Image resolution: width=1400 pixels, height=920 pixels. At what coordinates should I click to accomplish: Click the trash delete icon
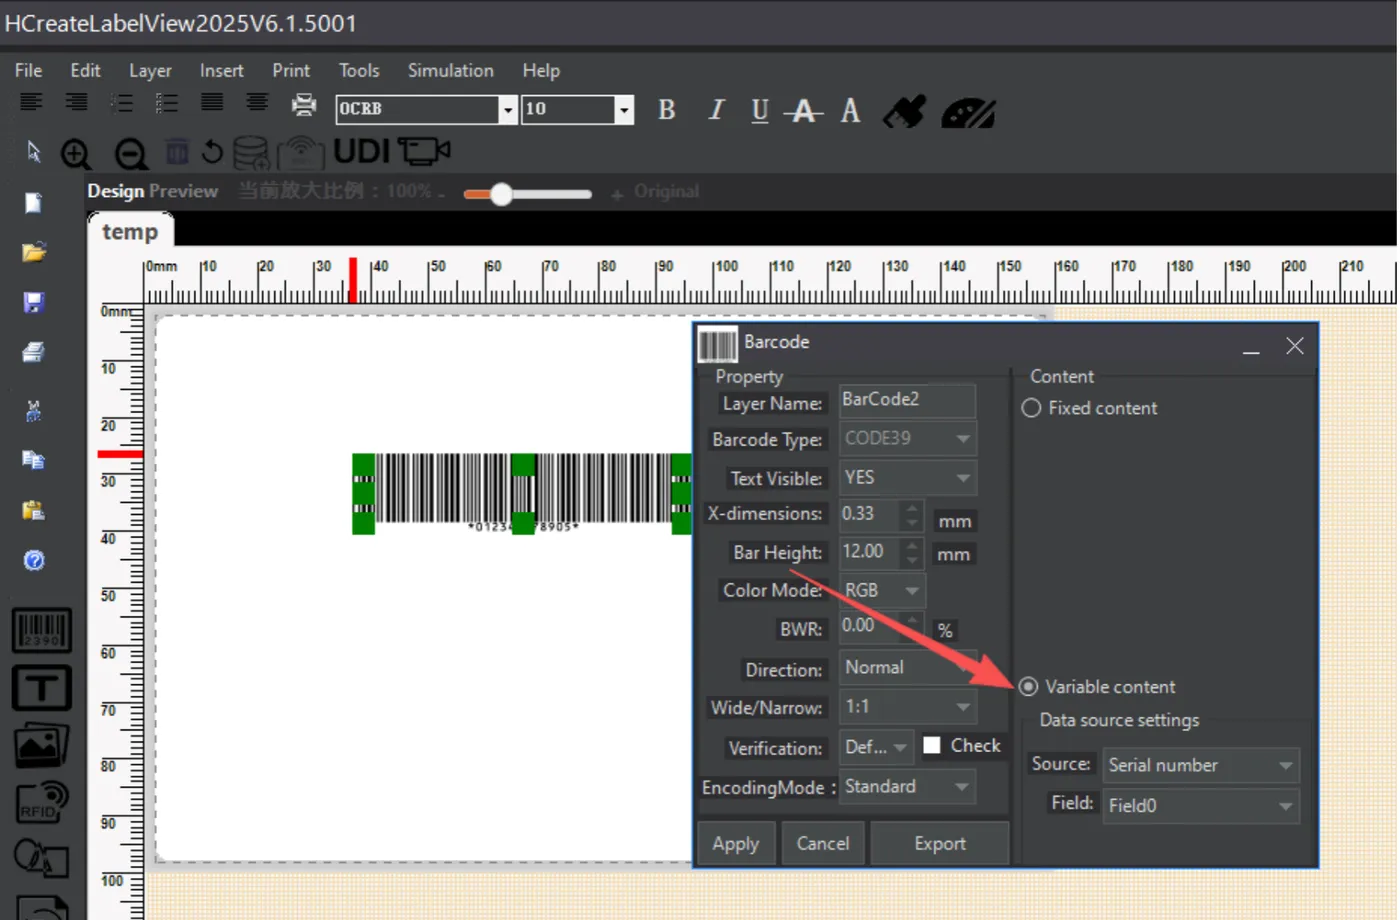click(x=177, y=151)
